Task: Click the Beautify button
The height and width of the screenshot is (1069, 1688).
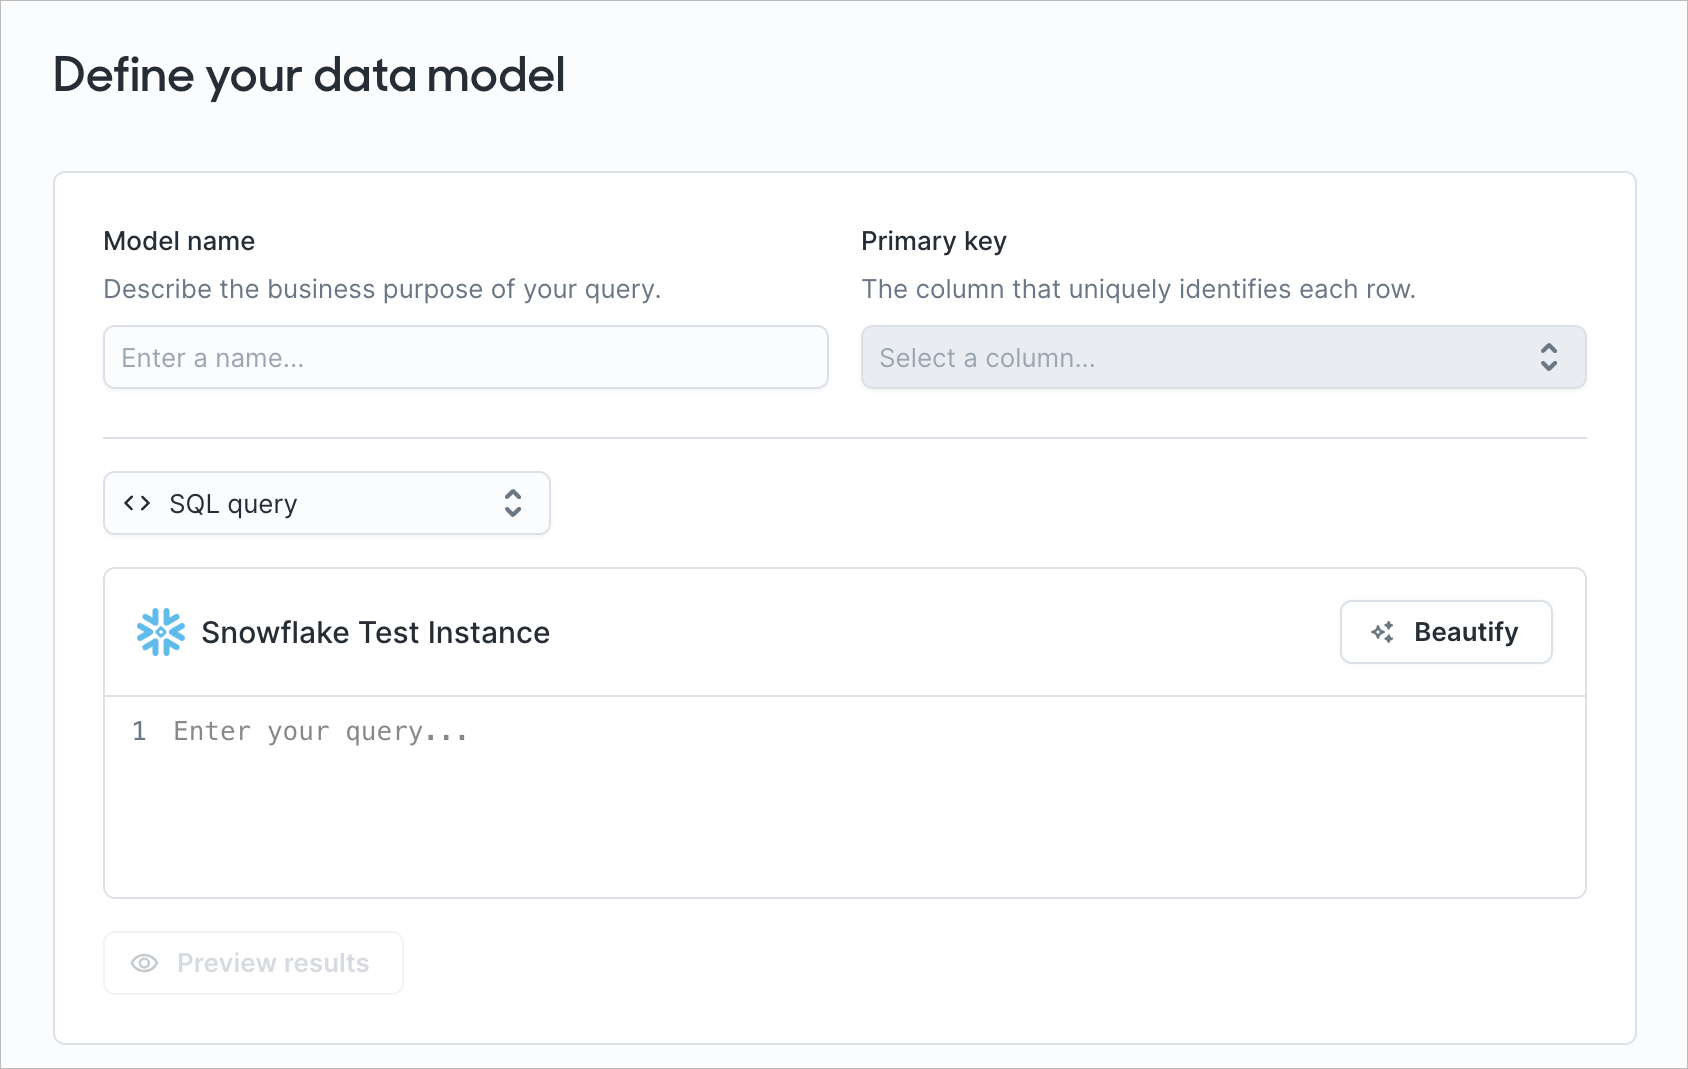Action: point(1446,632)
